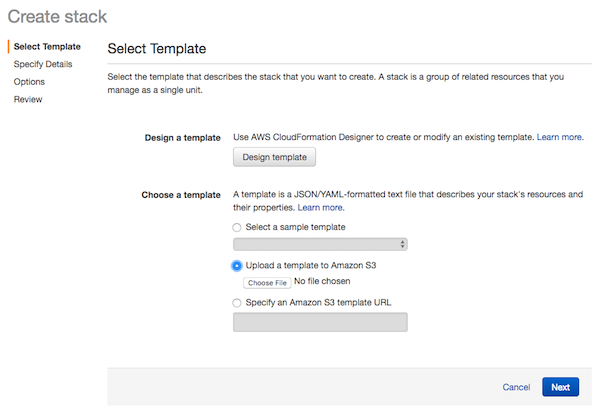Select the 'Select a sample template' radio button
600x413 pixels.
pyautogui.click(x=237, y=227)
